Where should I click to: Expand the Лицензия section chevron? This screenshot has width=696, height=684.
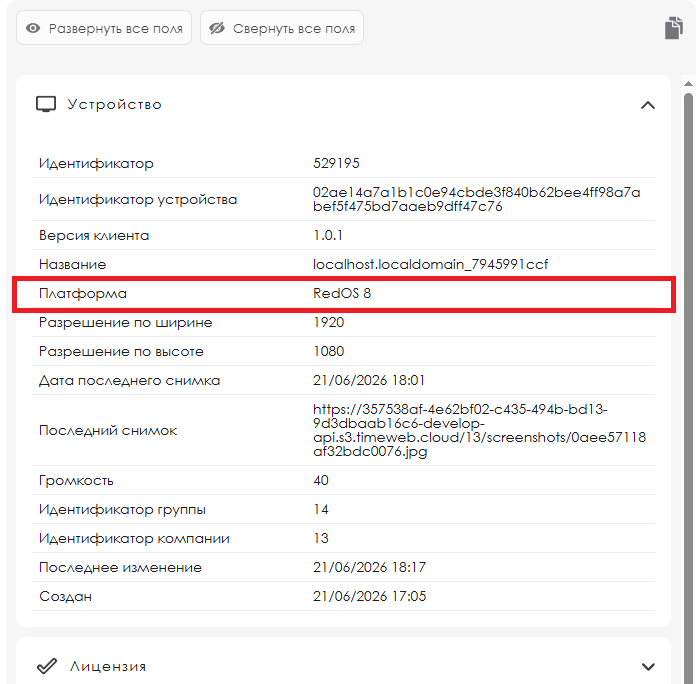point(648,666)
